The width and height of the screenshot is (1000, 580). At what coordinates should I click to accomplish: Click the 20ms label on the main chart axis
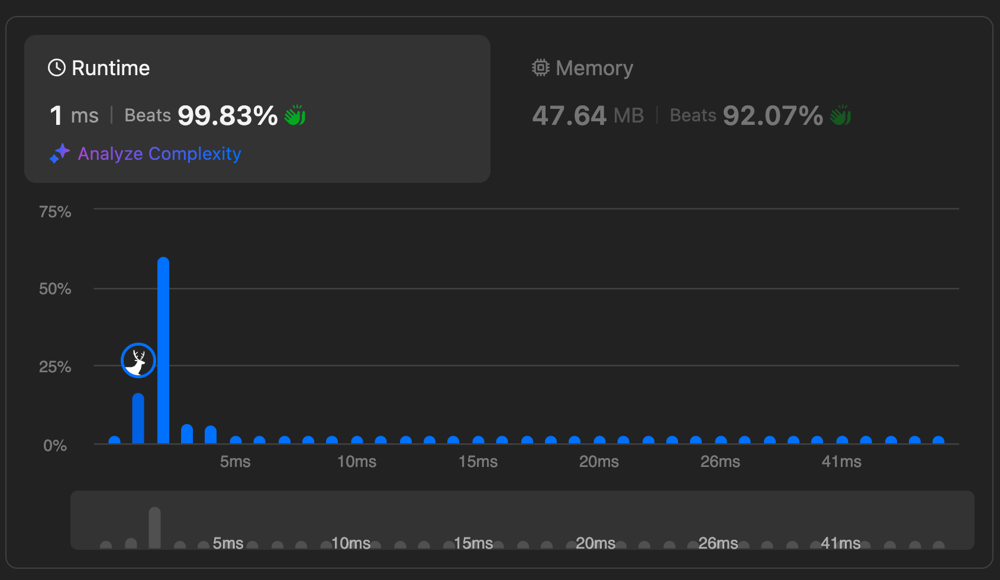click(599, 462)
